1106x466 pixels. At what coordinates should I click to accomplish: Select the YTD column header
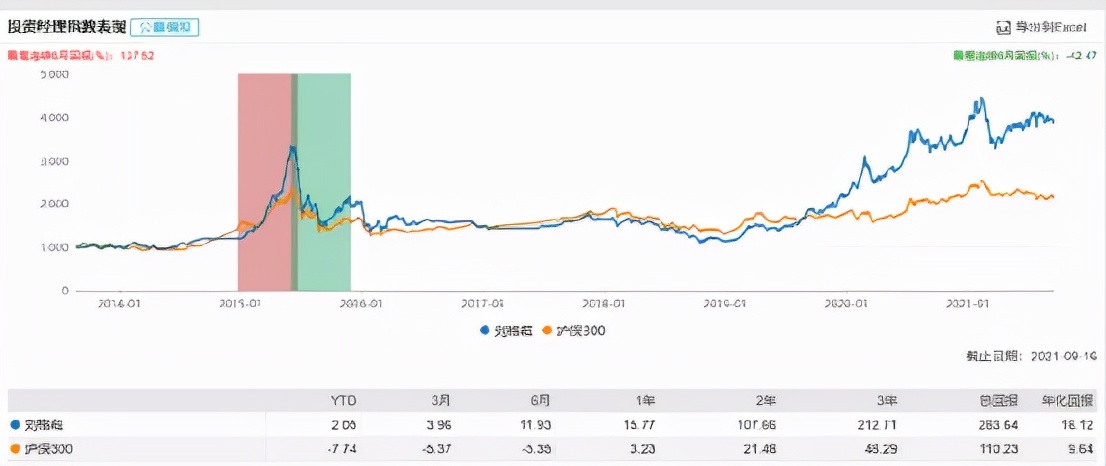tap(343, 400)
